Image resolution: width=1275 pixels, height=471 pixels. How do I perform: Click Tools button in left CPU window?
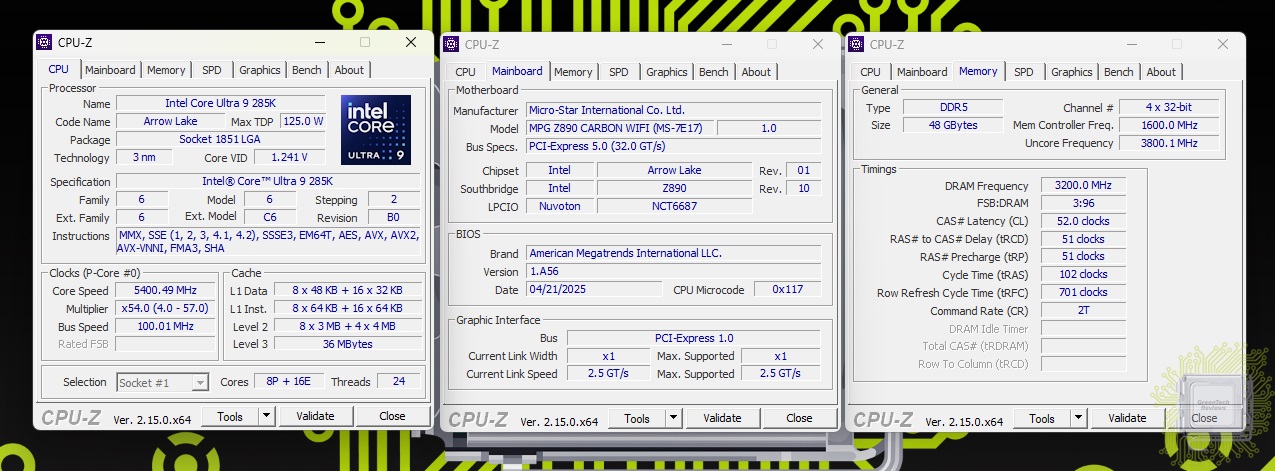[230, 416]
